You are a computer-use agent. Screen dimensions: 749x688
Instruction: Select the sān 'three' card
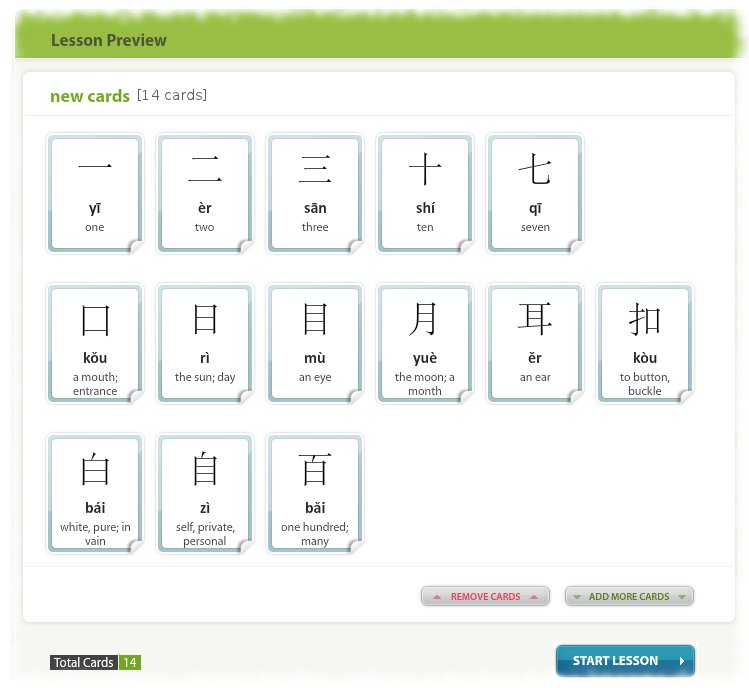pyautogui.click(x=315, y=194)
